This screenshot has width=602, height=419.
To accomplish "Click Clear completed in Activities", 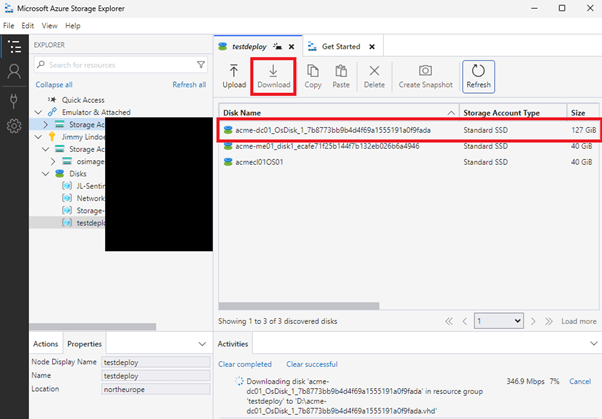I will click(x=245, y=364).
